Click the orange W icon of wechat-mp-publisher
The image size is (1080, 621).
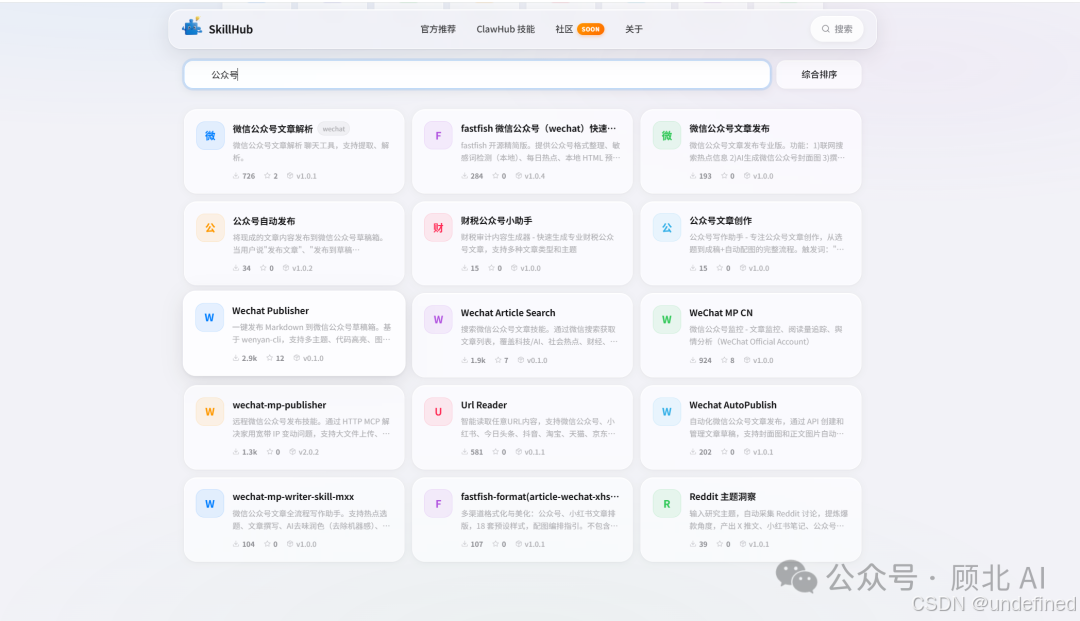click(x=210, y=412)
